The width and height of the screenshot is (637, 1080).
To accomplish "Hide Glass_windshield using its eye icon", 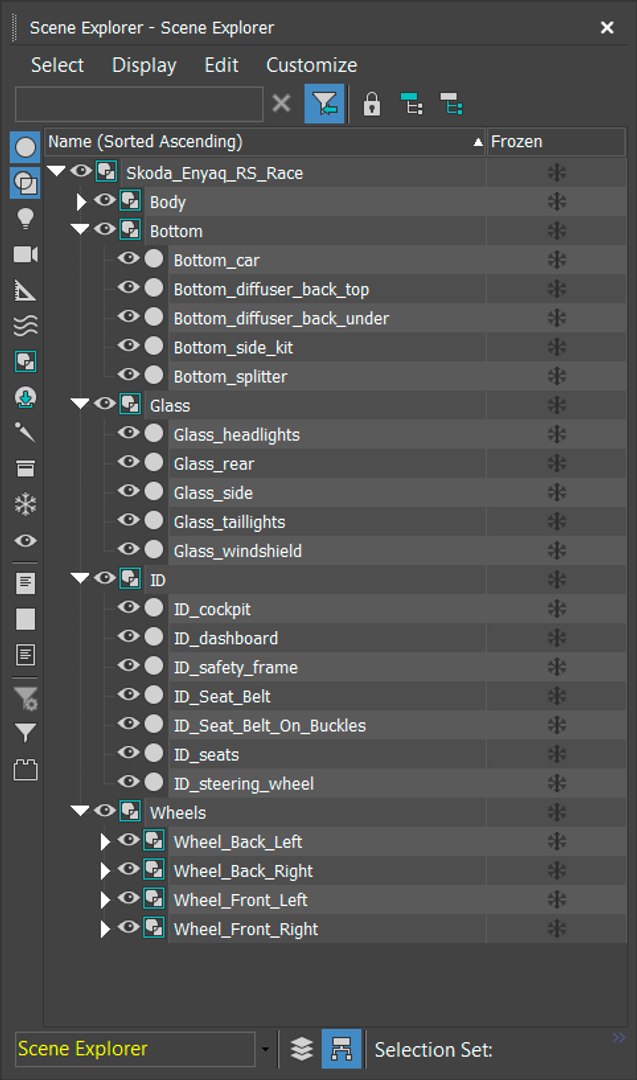I will 128,549.
